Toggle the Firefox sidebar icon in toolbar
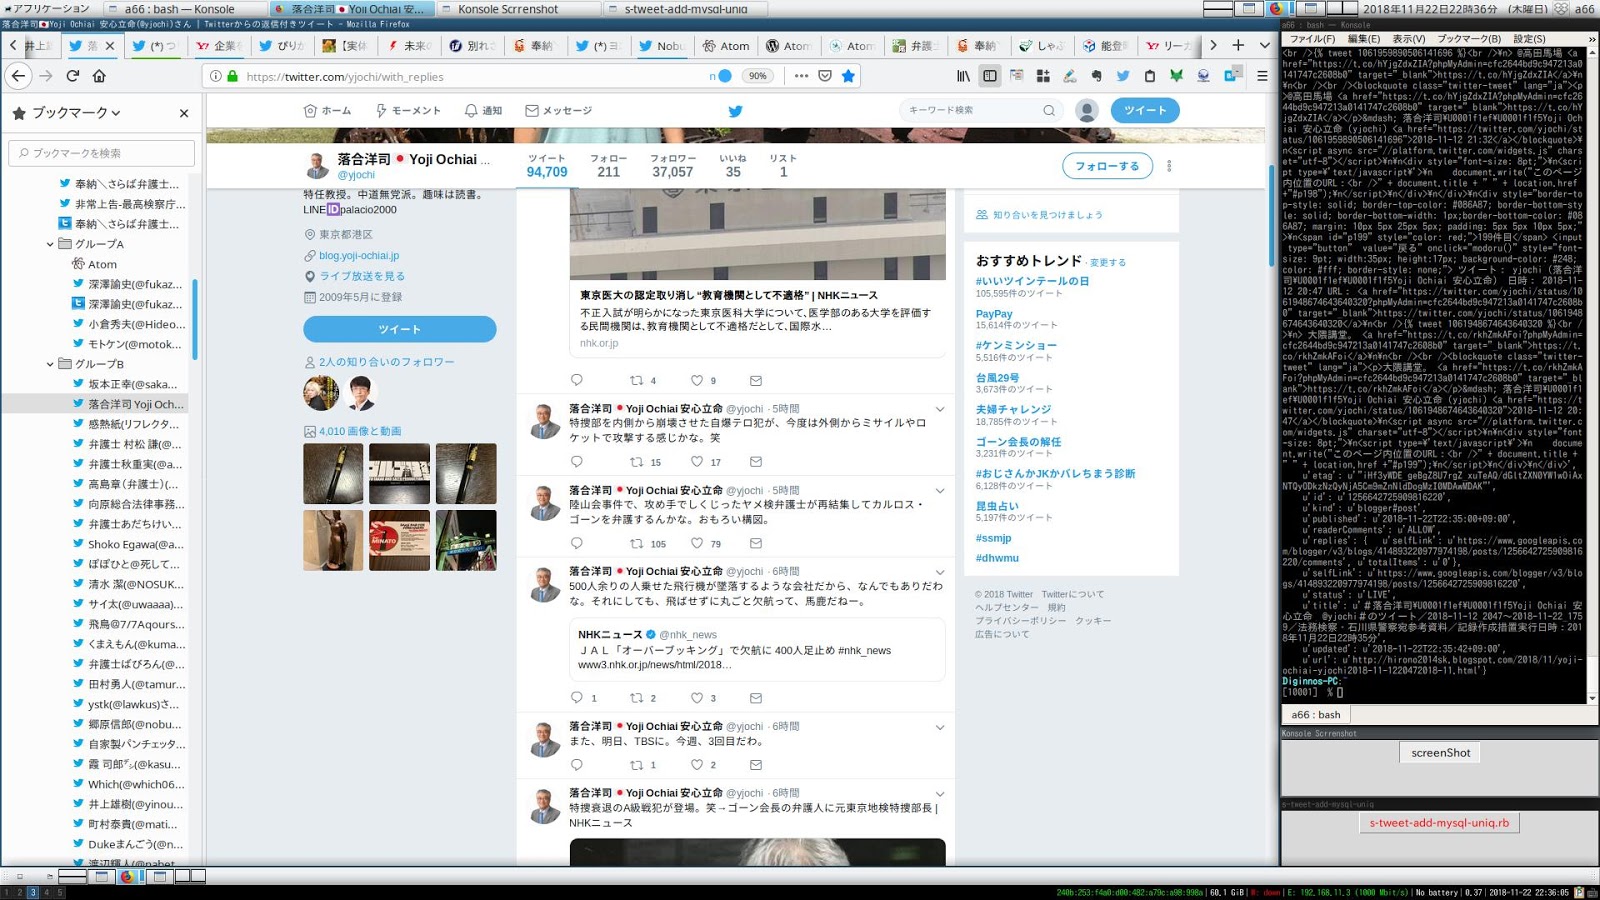 point(990,76)
